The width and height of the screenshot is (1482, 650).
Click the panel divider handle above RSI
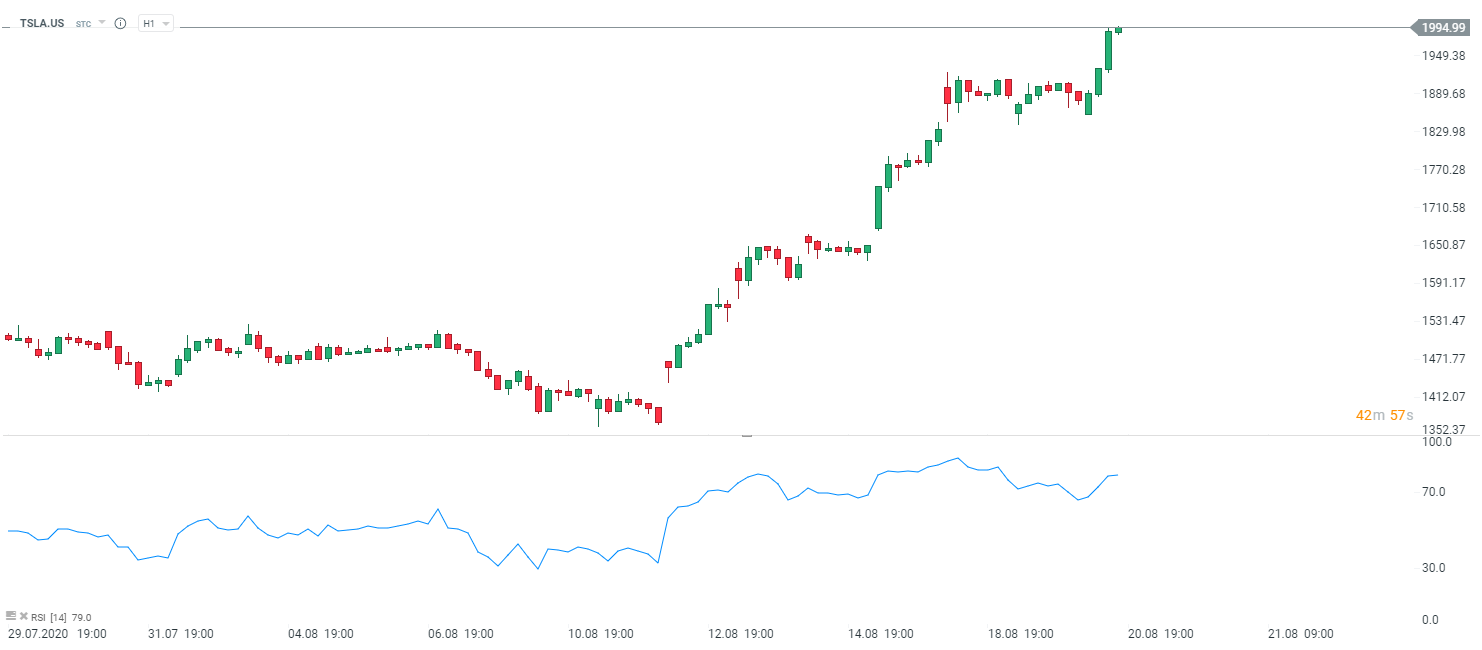pos(746,436)
